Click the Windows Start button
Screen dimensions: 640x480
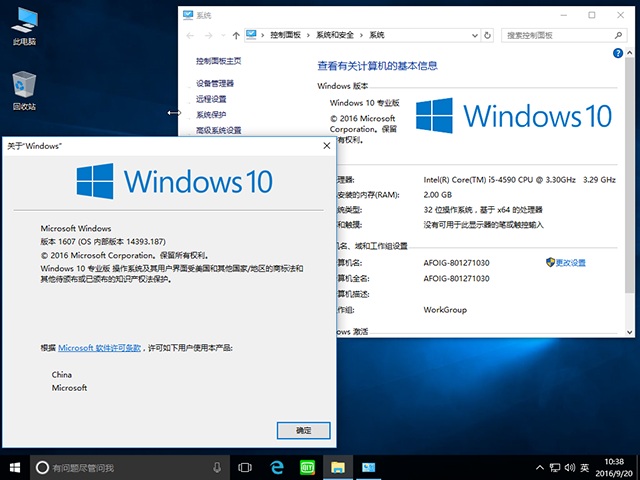click(x=14, y=467)
